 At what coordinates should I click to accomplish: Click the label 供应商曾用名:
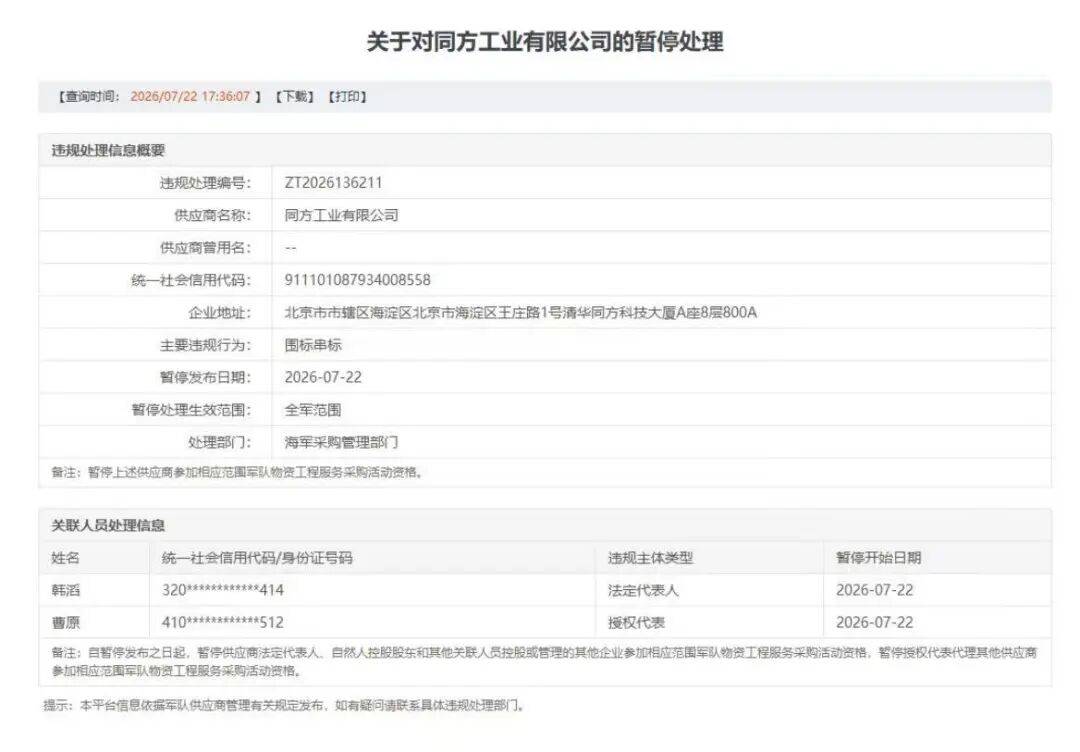click(x=205, y=247)
